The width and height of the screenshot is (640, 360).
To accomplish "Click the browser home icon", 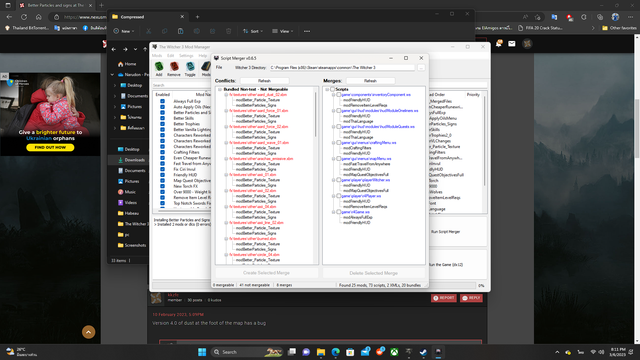I will click(x=39, y=17).
